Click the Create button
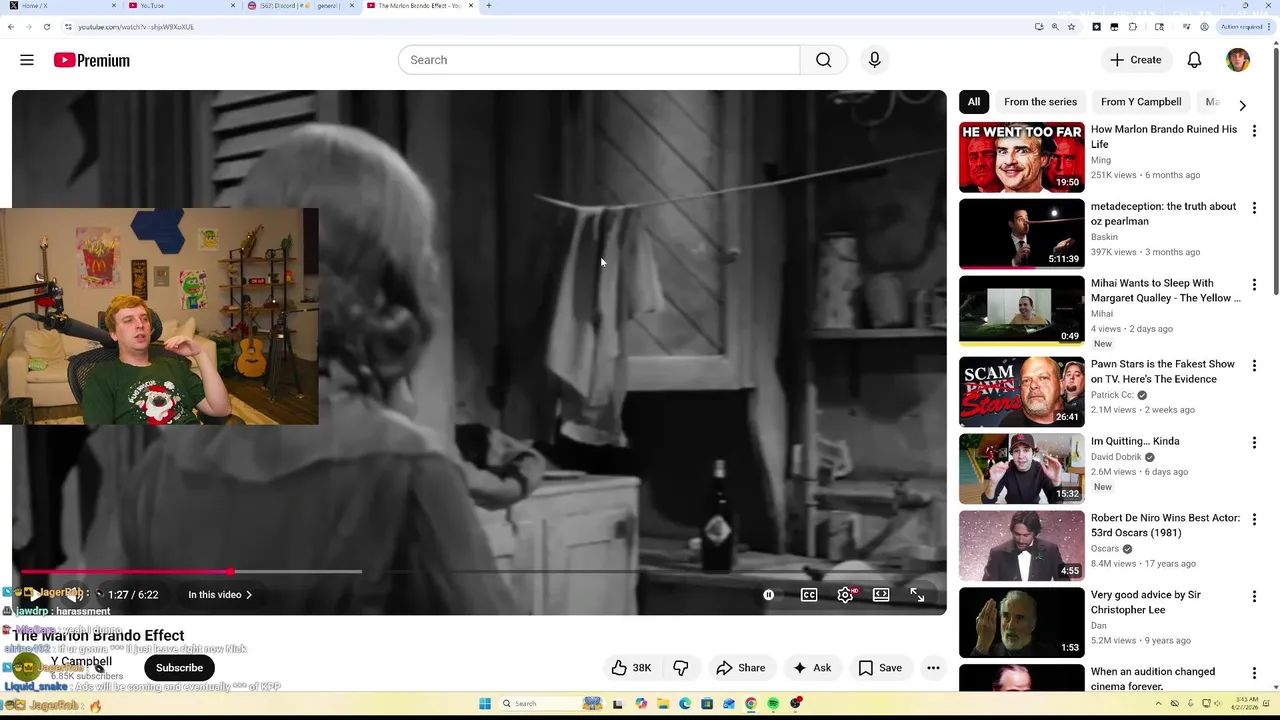Screen dimensions: 1280x720 1136,60
